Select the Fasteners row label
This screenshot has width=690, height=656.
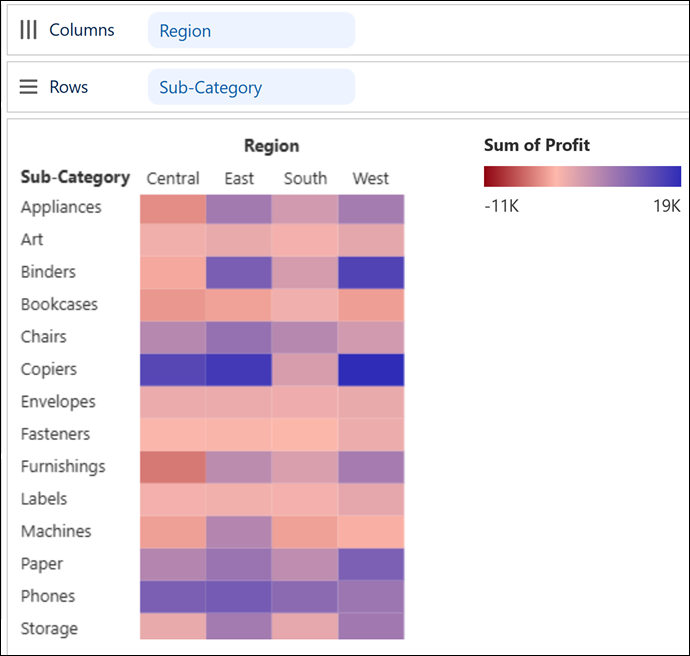click(55, 434)
